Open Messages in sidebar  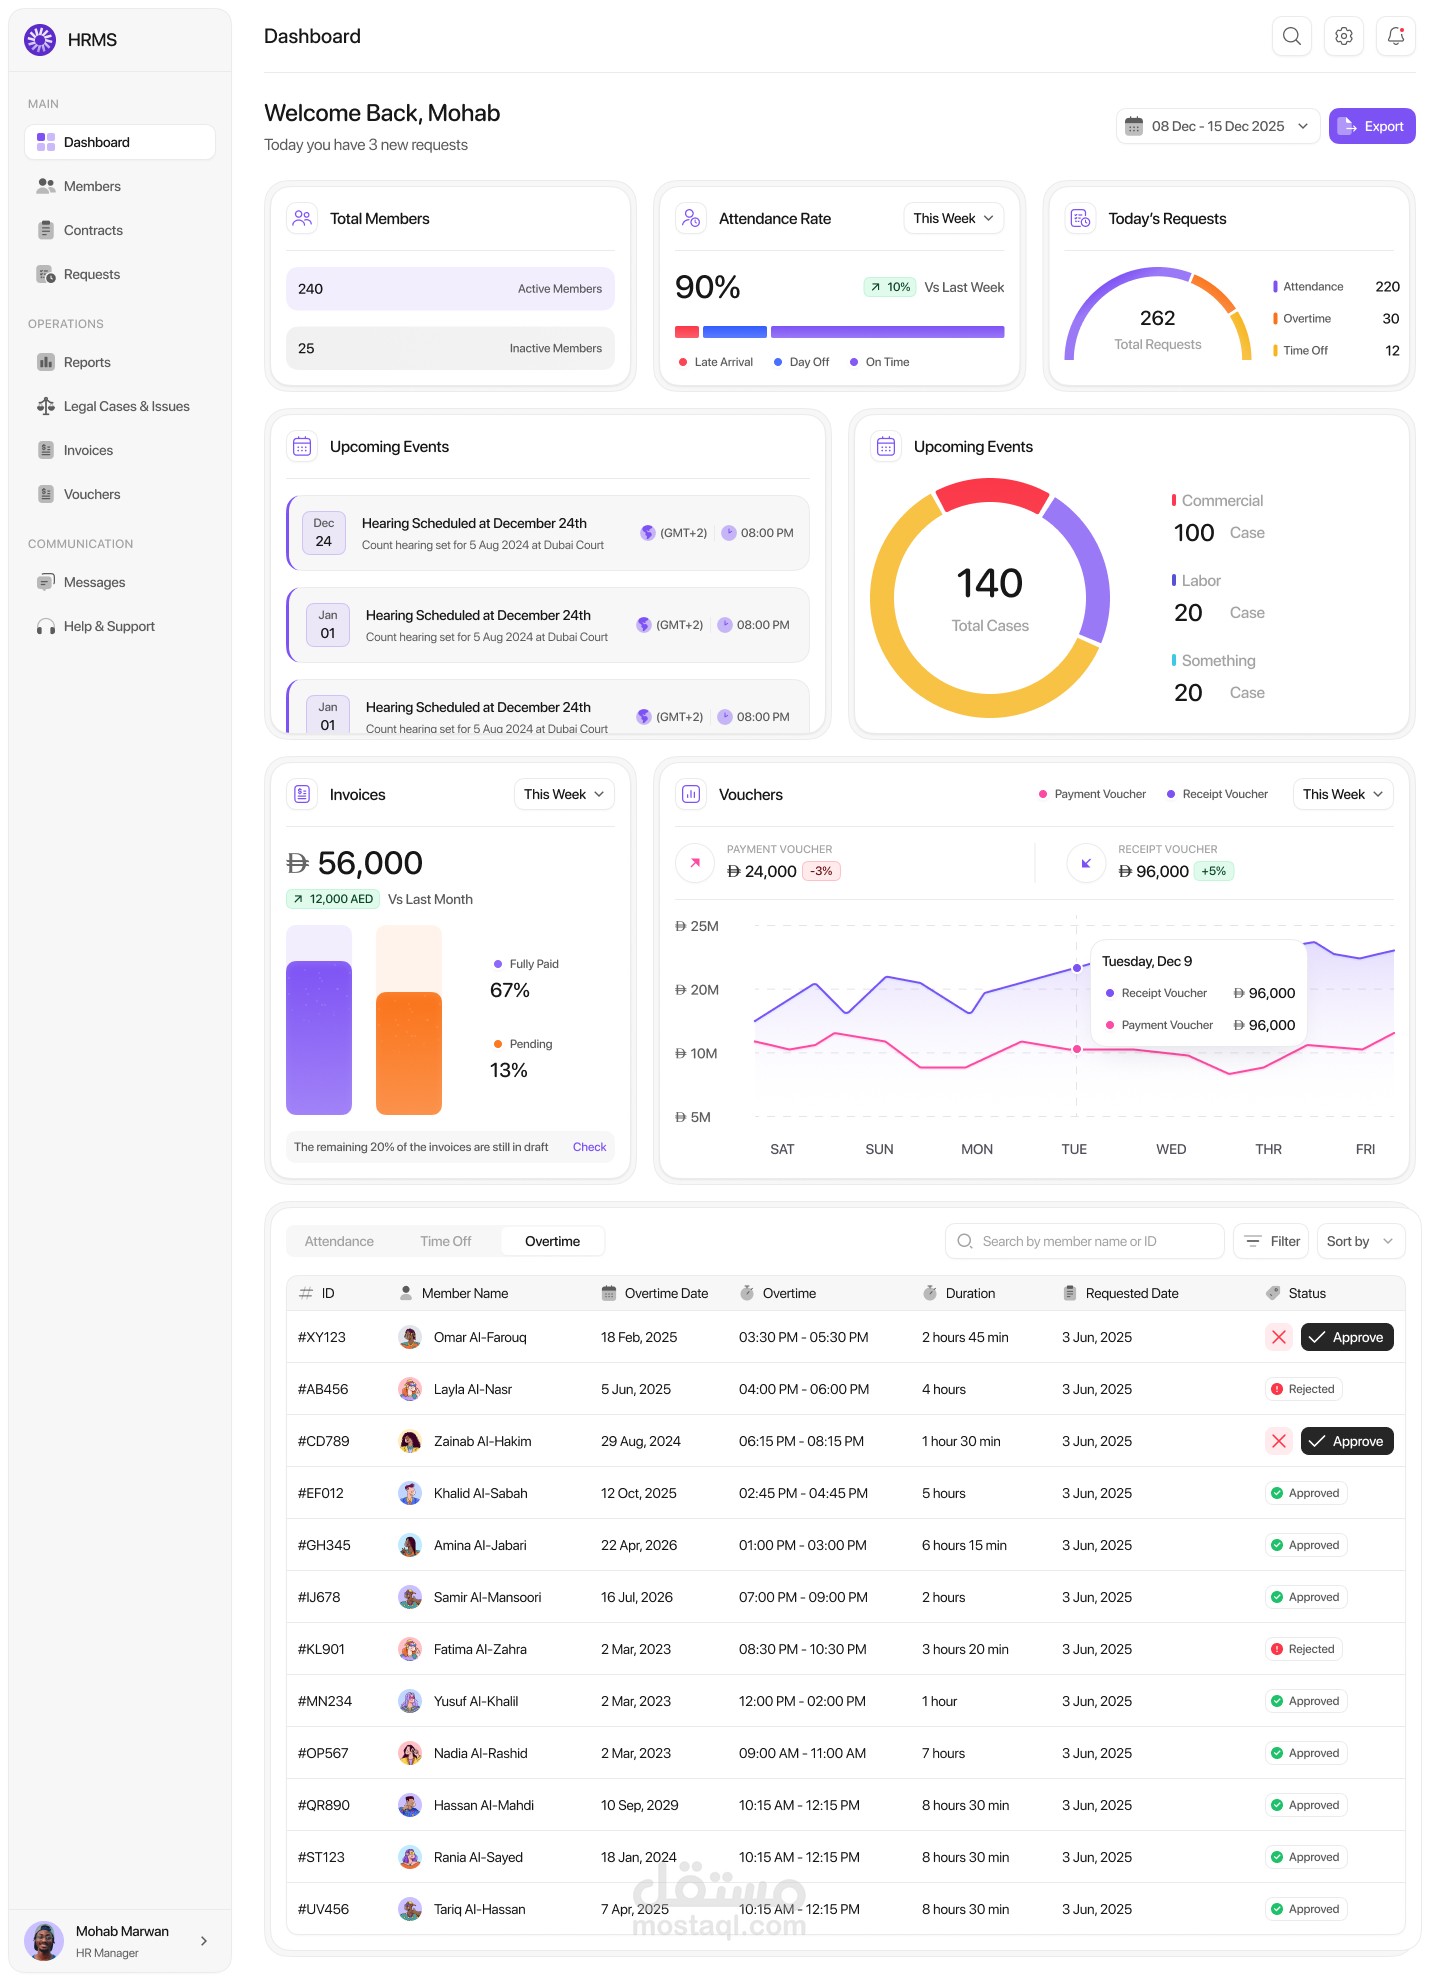pos(120,582)
